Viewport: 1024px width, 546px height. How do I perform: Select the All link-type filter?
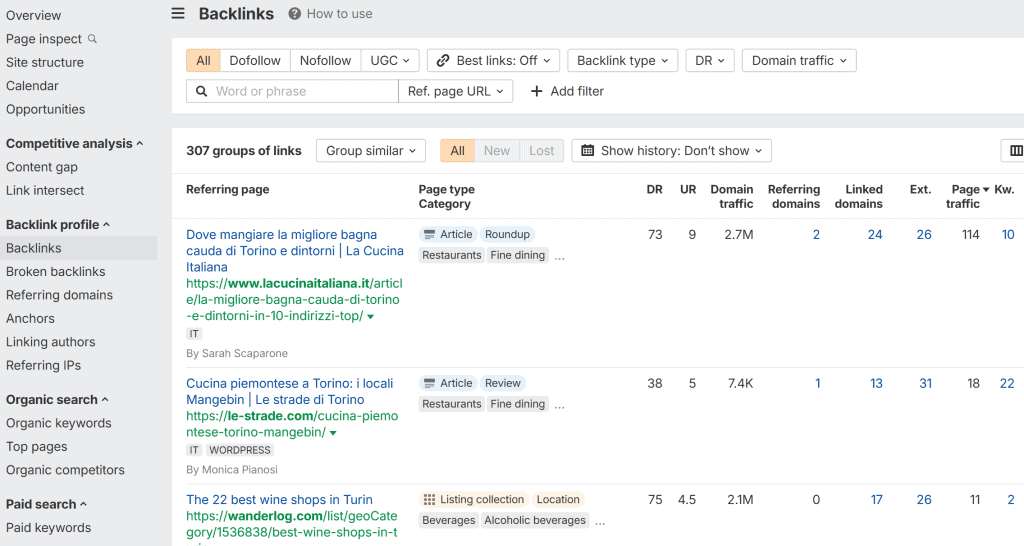tap(203, 61)
